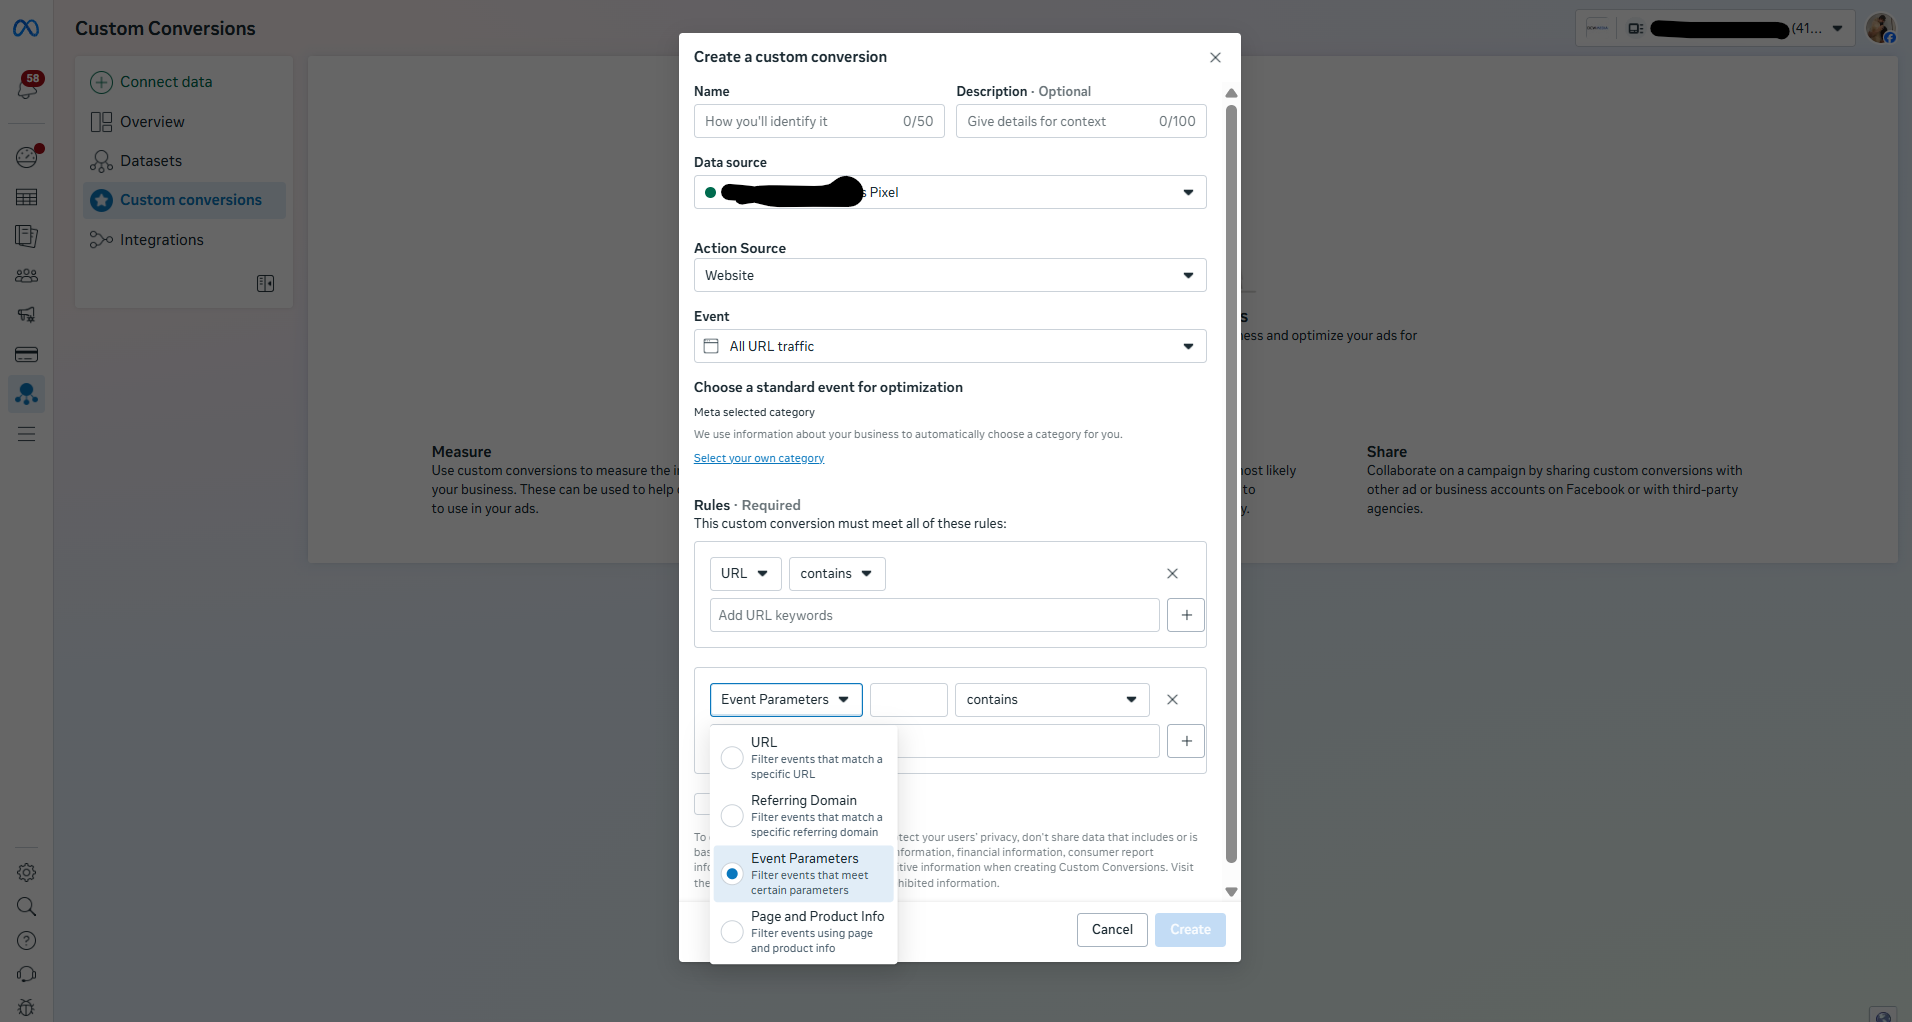Viewport: 1912px width, 1022px height.
Task: Collapse the navigation panel icon
Action: click(x=265, y=284)
